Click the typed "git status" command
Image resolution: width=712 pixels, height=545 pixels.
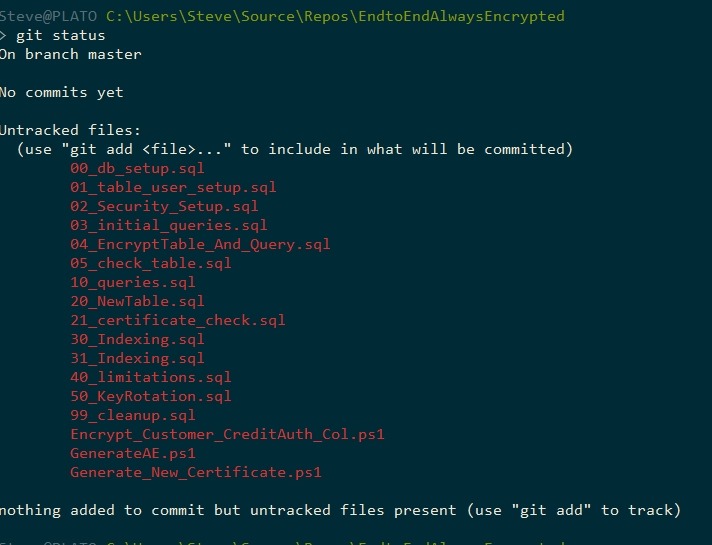point(60,35)
